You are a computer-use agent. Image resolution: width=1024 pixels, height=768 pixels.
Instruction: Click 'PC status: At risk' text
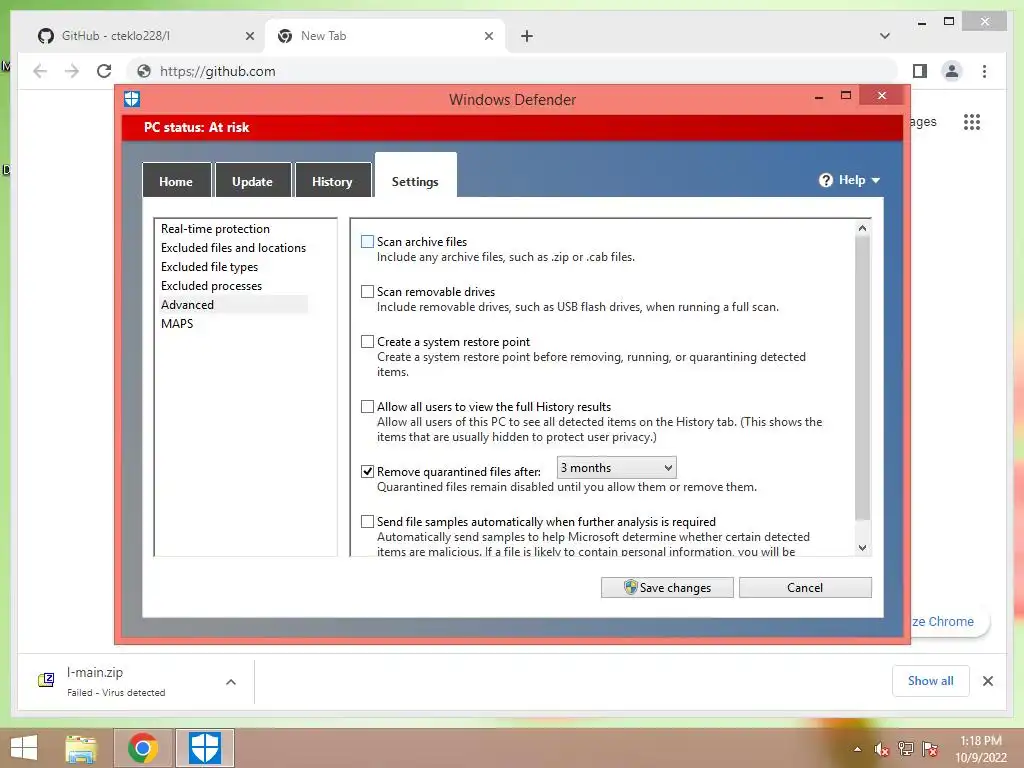coord(197,127)
